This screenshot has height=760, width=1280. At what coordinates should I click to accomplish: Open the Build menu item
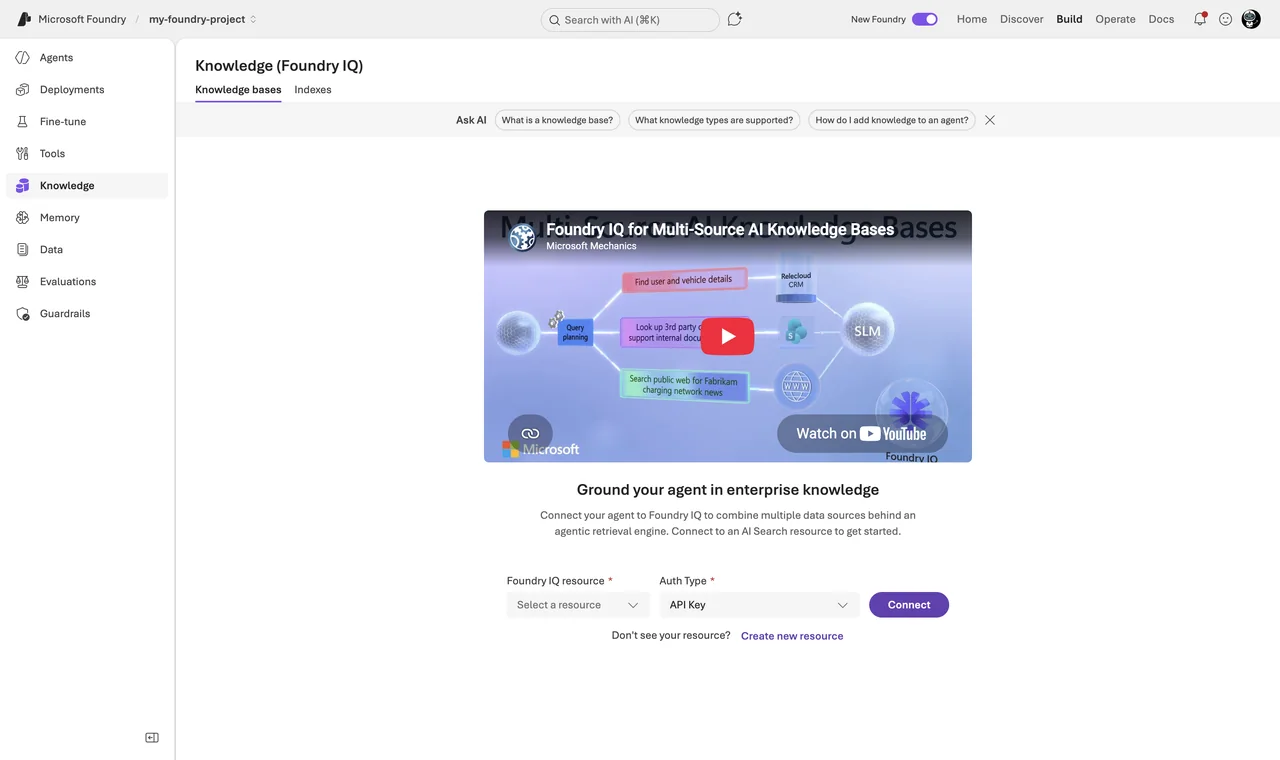[1069, 19]
